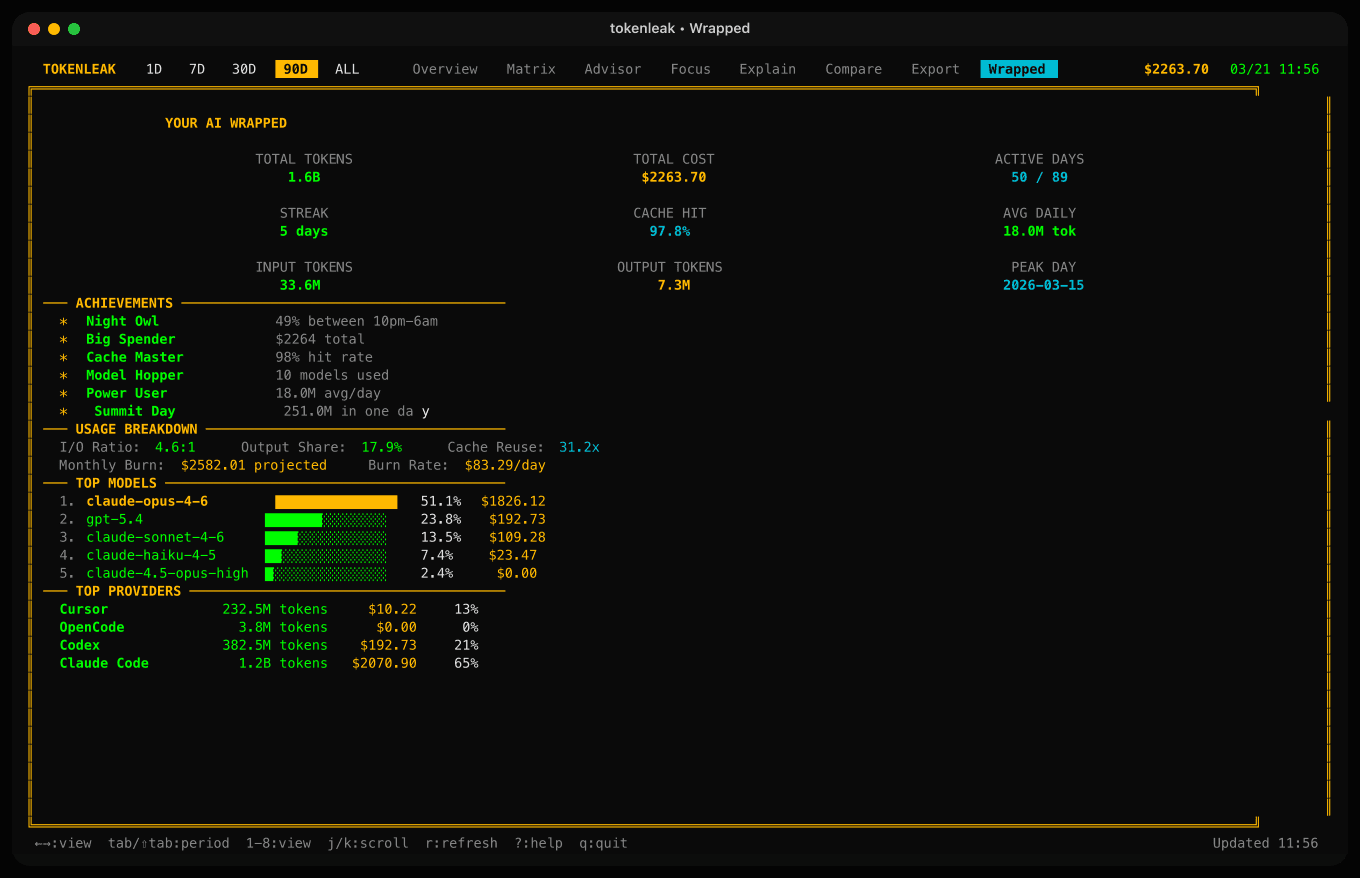Select the Summit Day achievement
The width and height of the screenshot is (1360, 878).
coord(135,411)
